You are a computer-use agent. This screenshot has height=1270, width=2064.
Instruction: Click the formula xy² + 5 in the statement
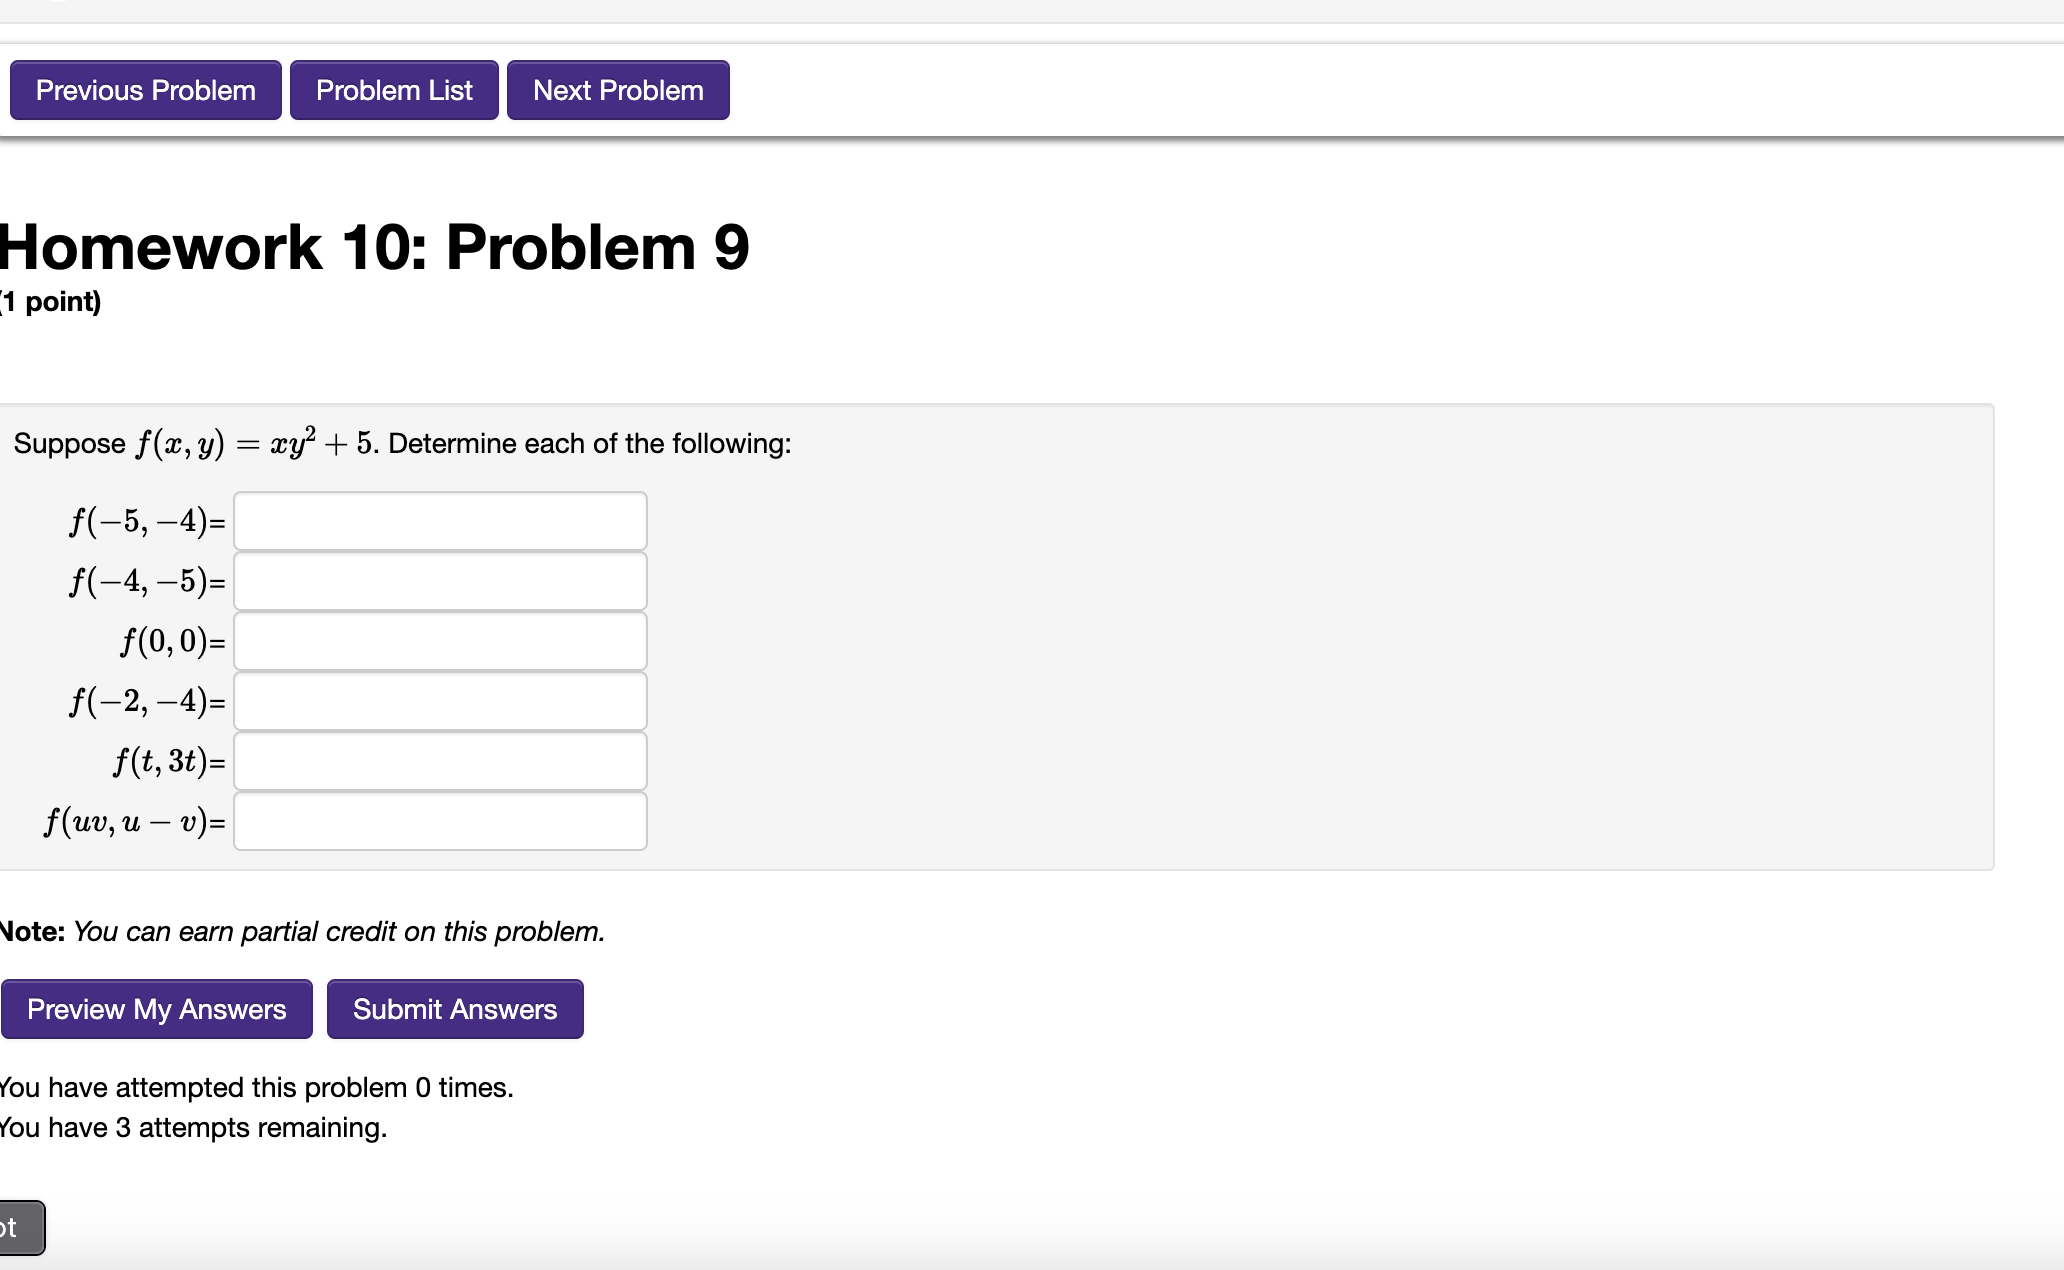click(320, 444)
